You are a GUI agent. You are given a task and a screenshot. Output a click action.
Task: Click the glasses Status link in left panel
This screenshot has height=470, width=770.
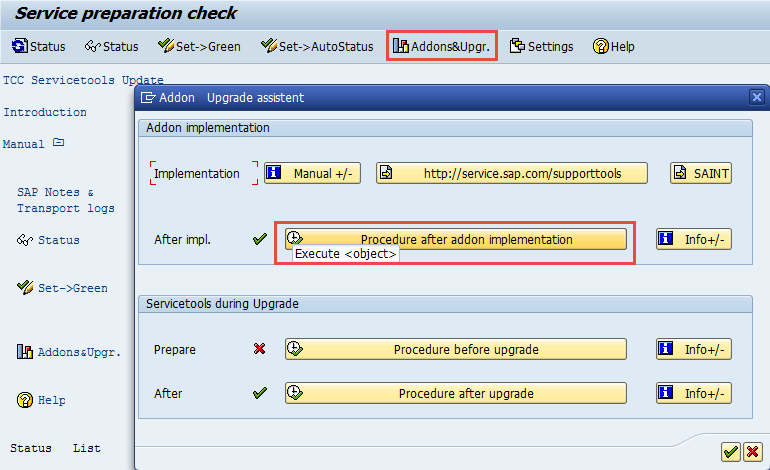pos(48,240)
